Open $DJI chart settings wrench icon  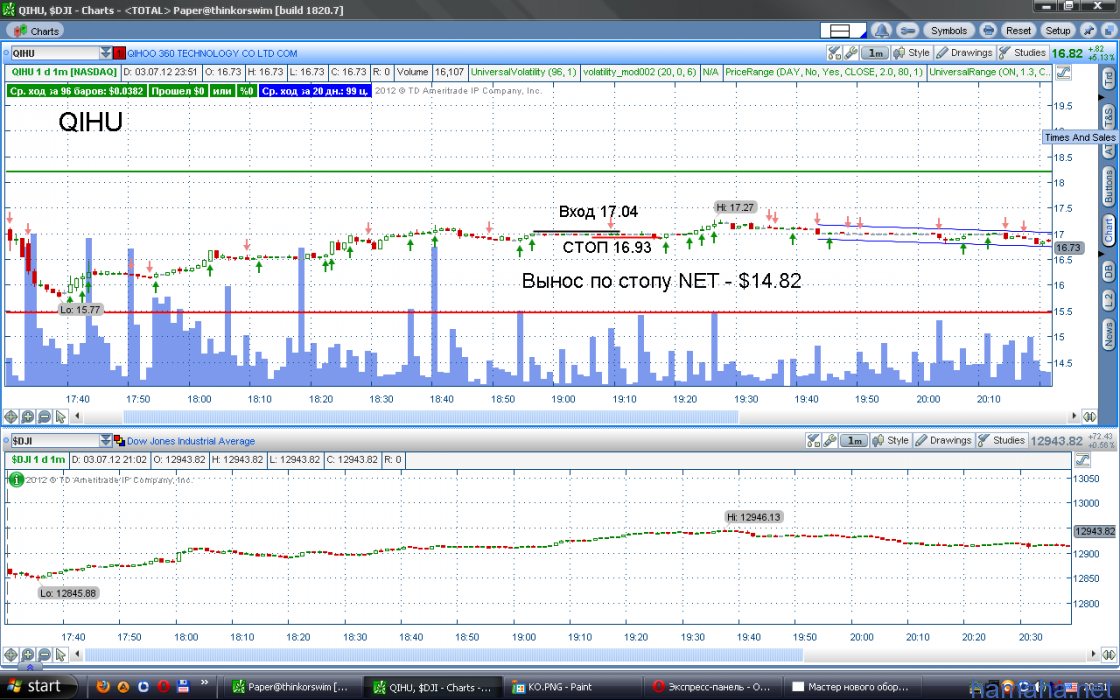[x=830, y=441]
